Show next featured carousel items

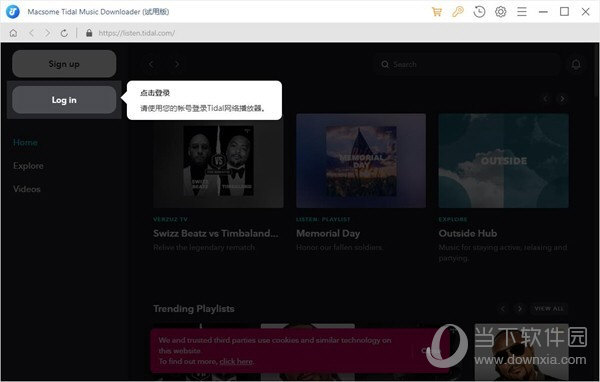[562, 99]
